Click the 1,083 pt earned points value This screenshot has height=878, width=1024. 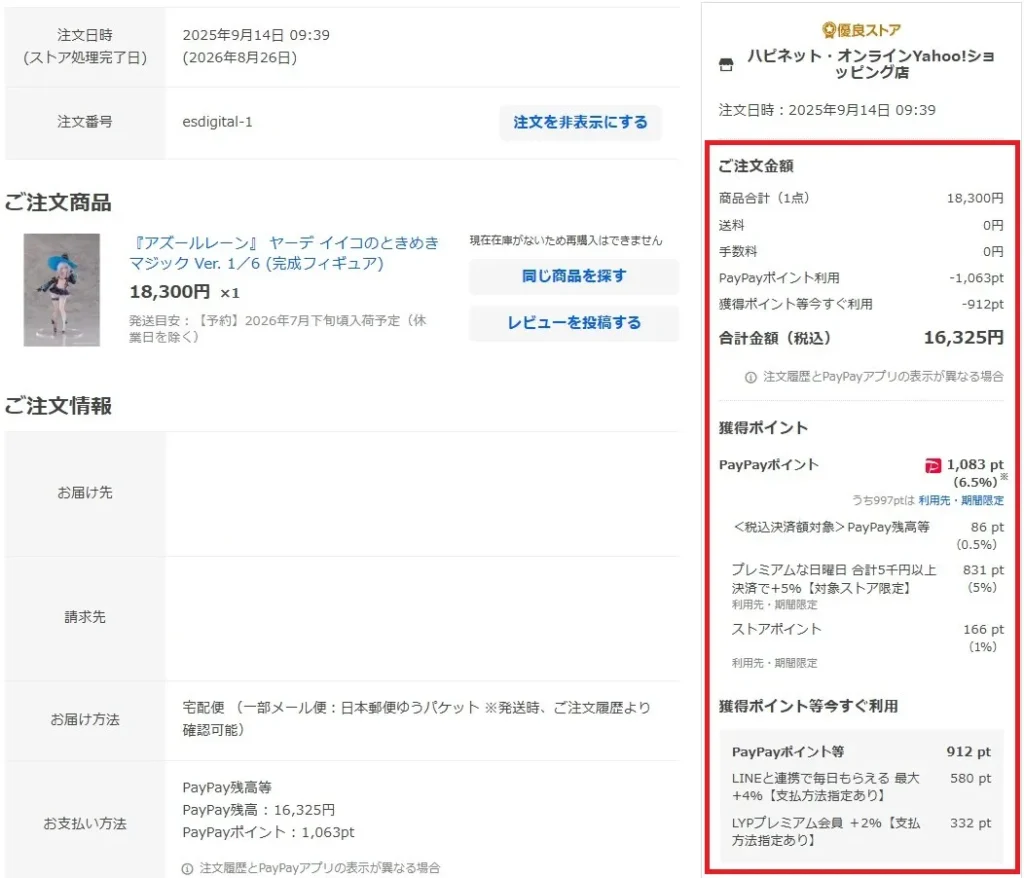point(975,464)
